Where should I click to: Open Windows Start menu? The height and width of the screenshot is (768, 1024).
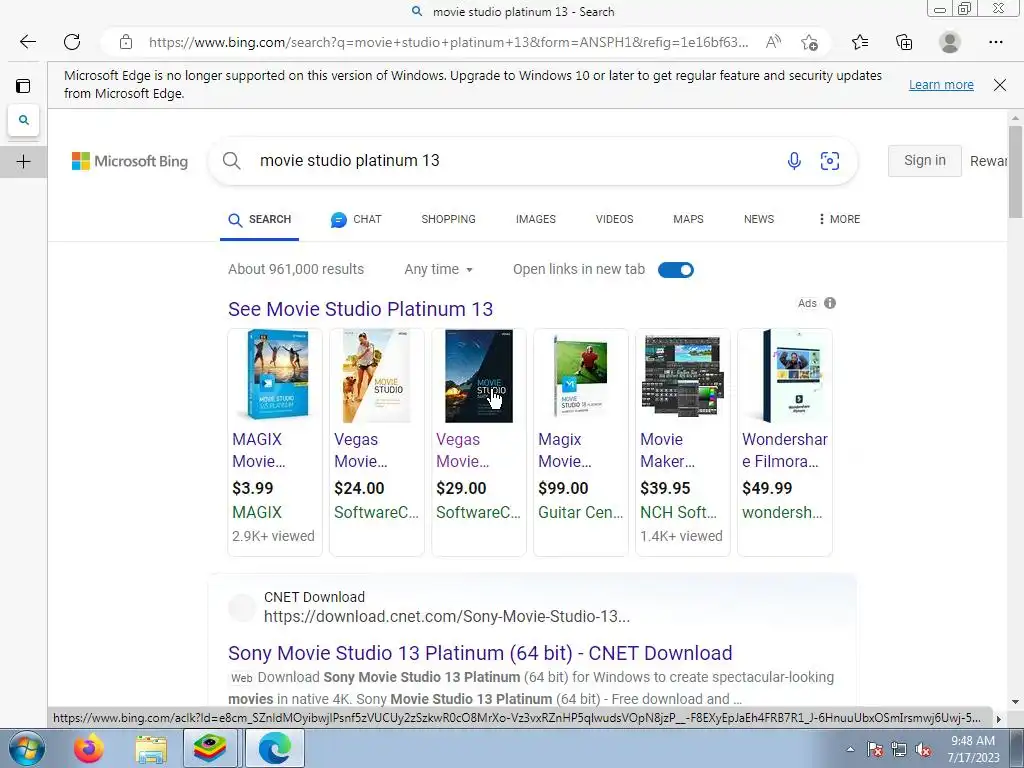[x=27, y=748]
